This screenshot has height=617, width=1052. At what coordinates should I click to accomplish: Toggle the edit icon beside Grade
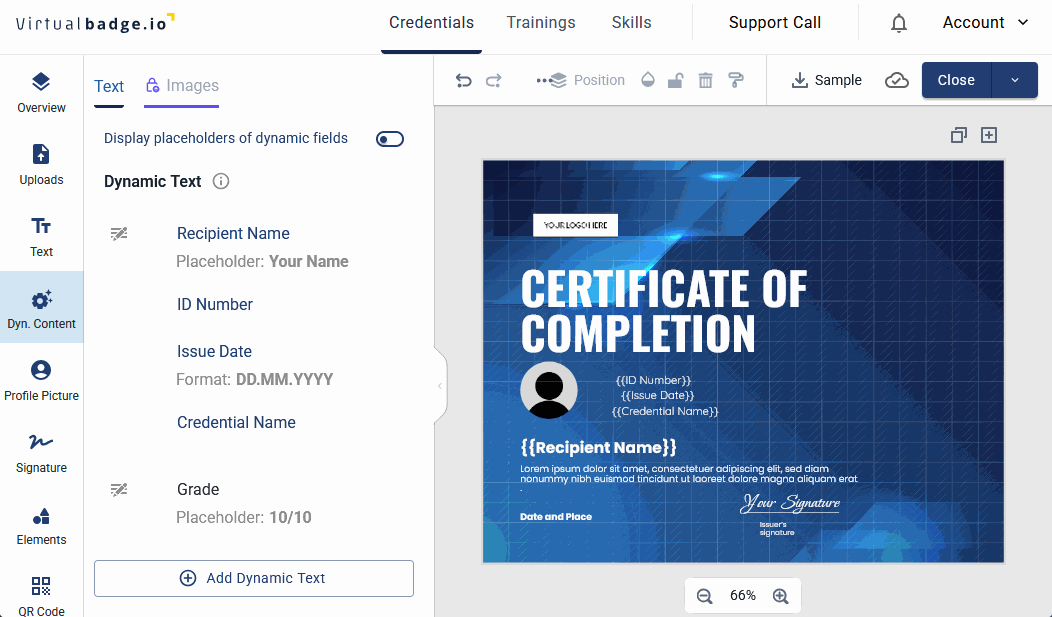[119, 490]
